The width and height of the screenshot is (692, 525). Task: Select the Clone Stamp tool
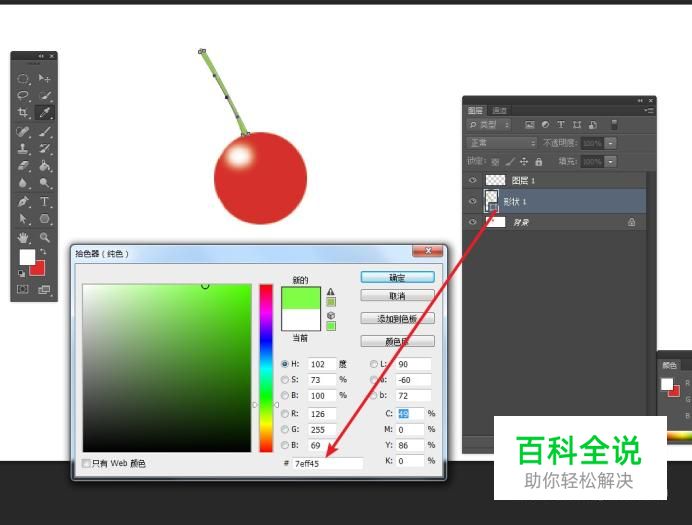click(23, 148)
